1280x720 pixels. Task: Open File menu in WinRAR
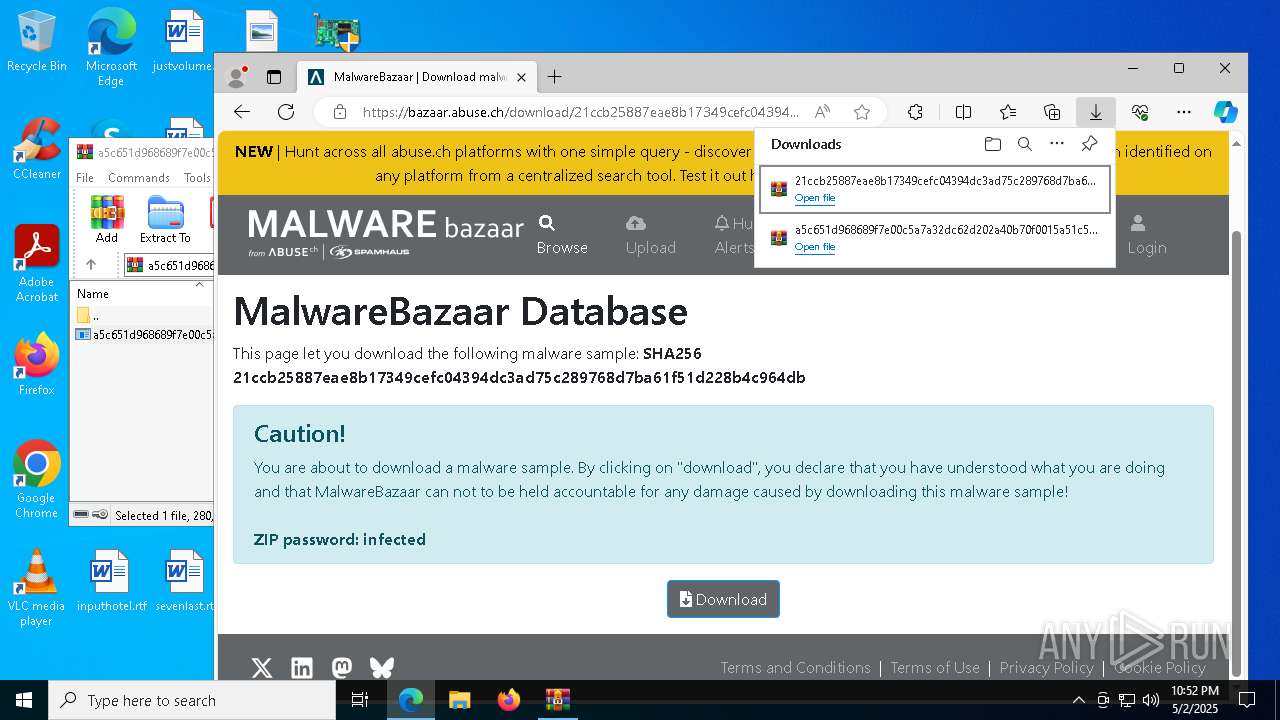[x=85, y=178]
